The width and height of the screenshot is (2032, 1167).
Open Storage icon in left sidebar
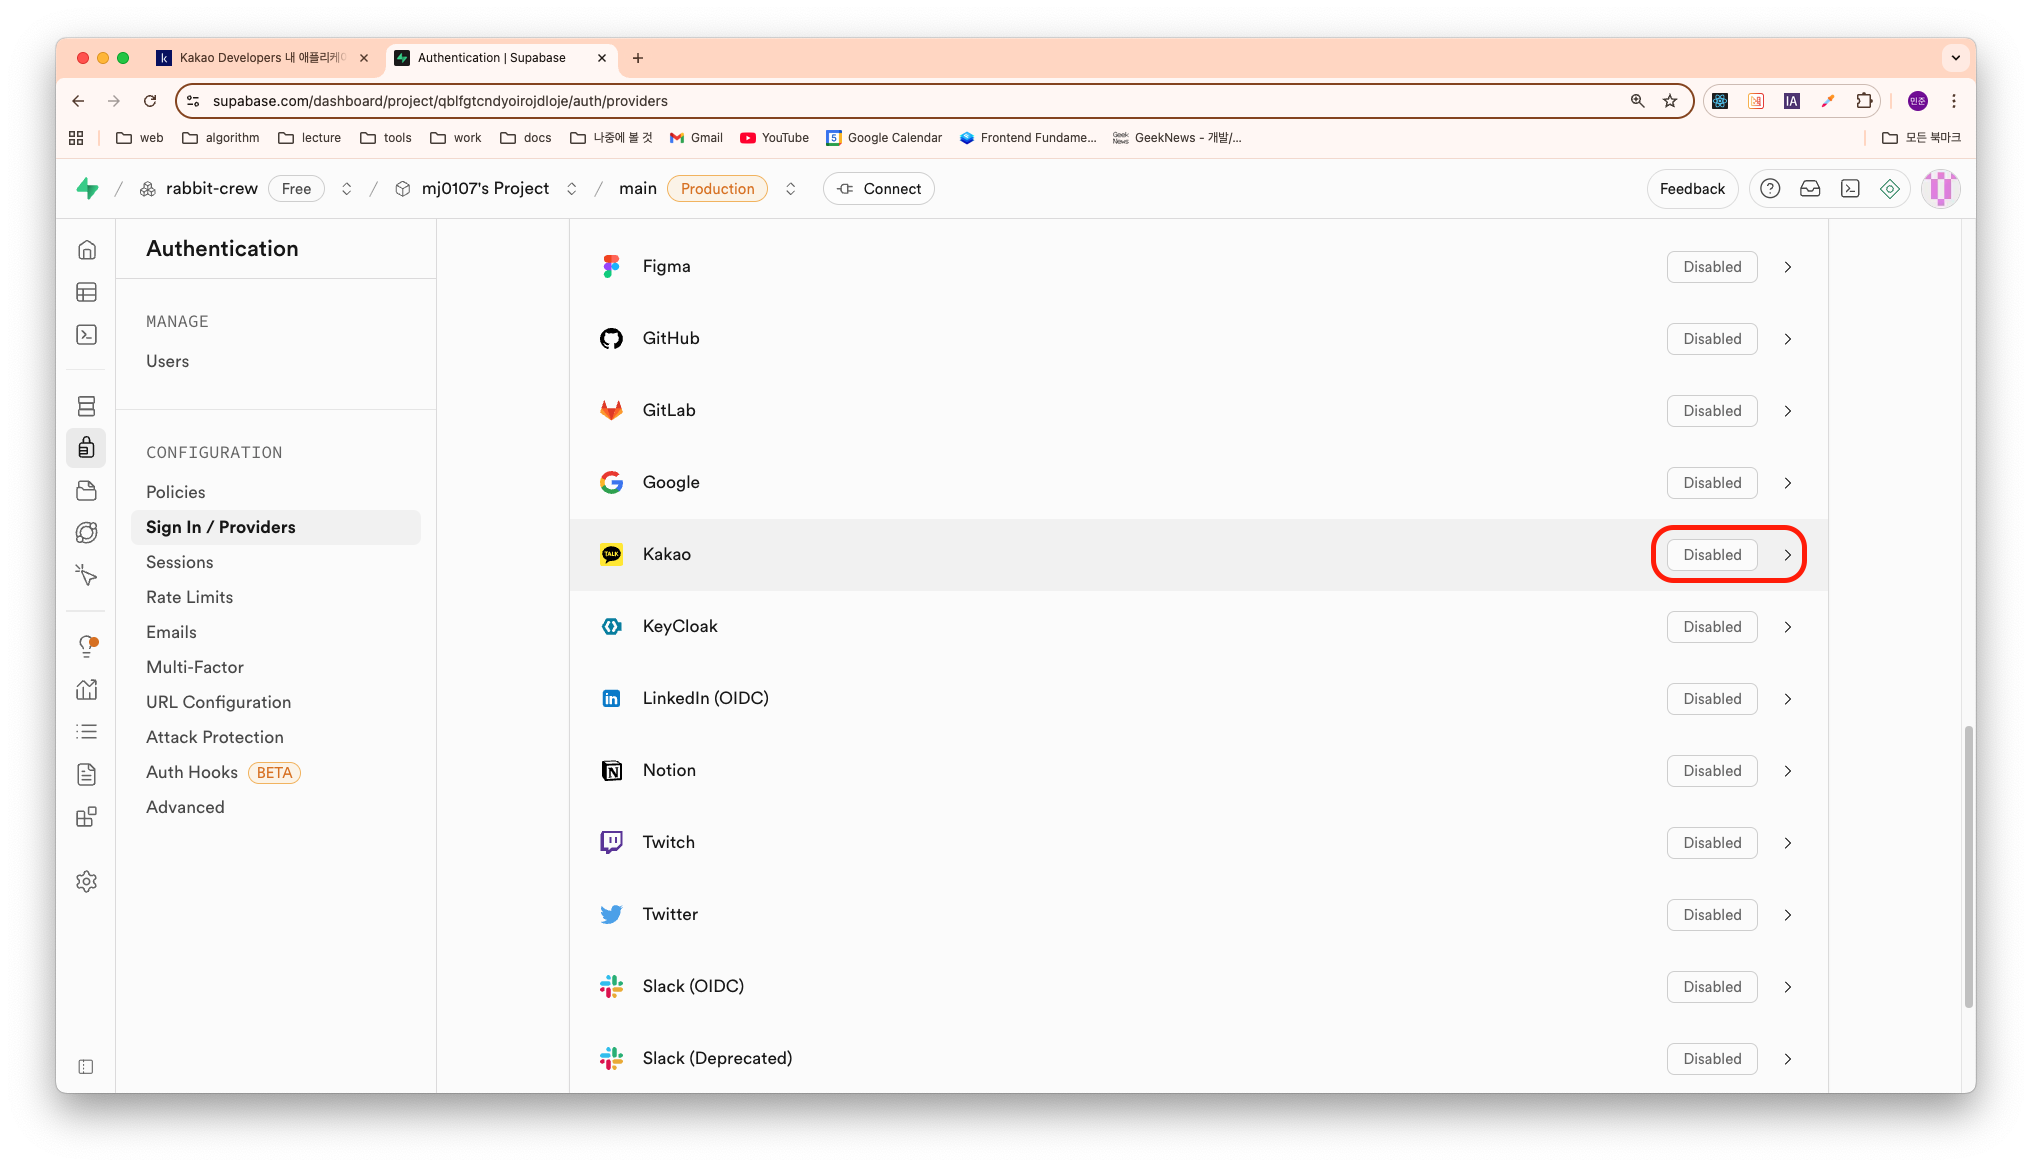coord(87,490)
